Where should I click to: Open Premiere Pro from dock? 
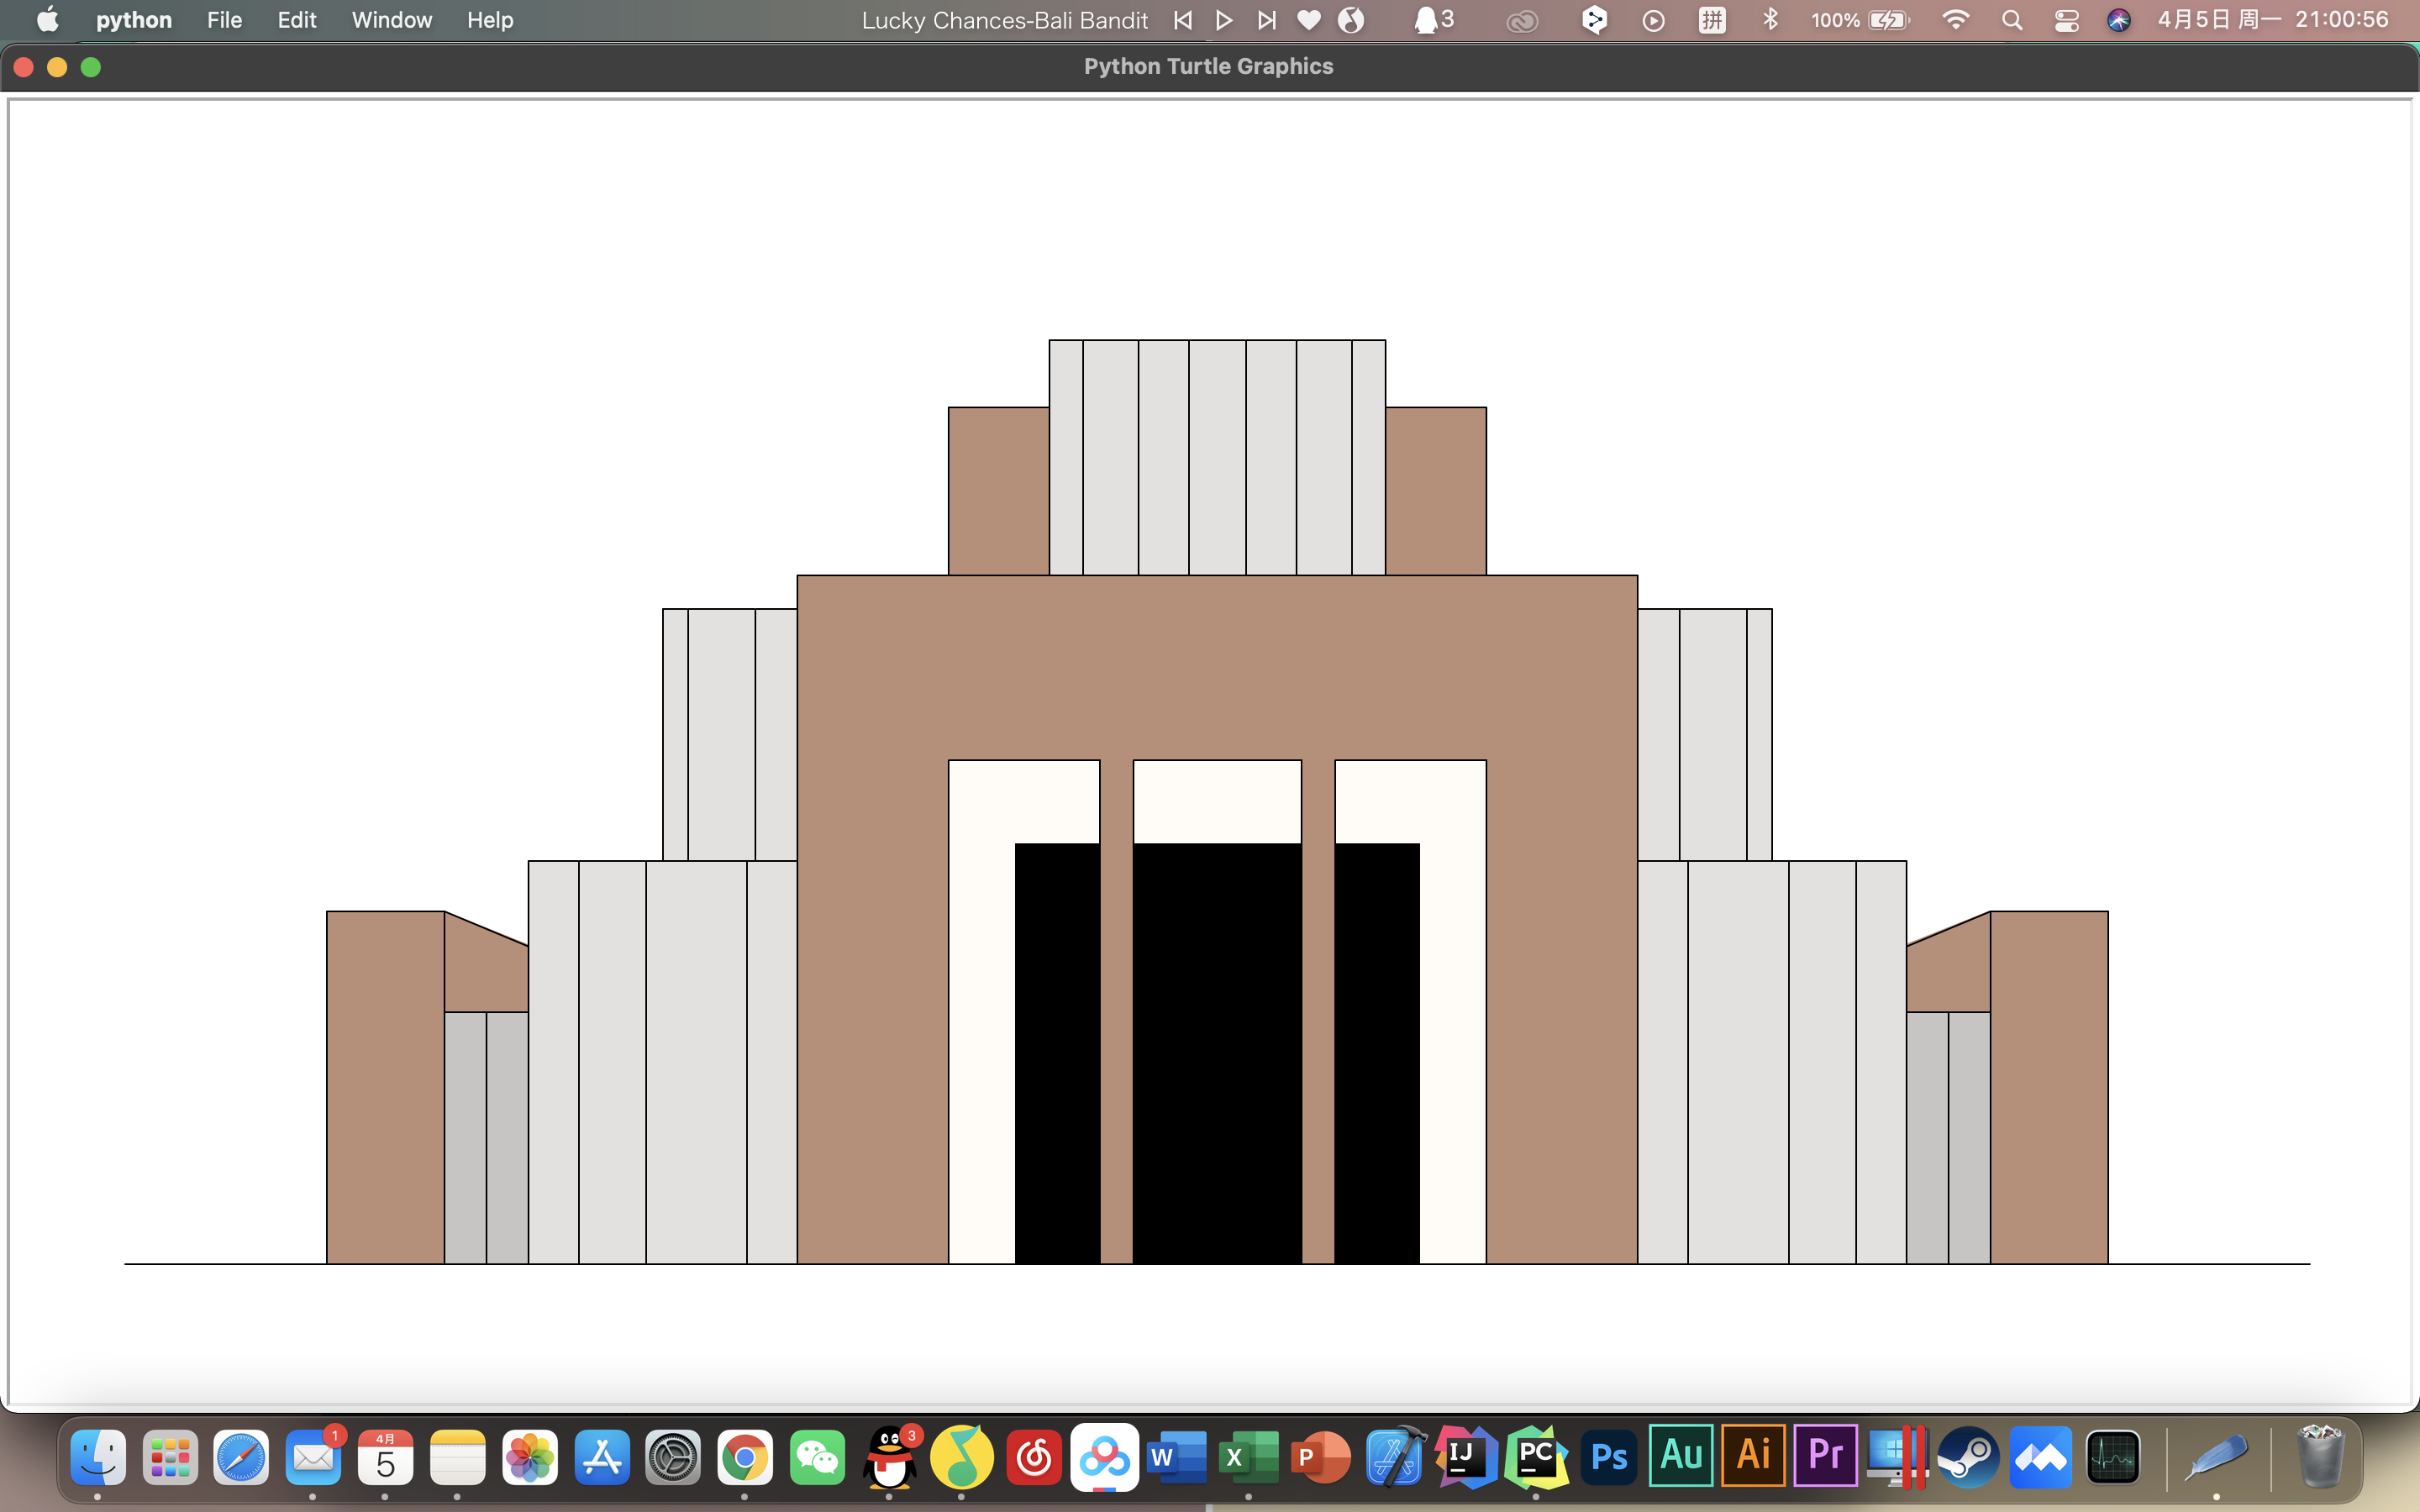[1824, 1460]
